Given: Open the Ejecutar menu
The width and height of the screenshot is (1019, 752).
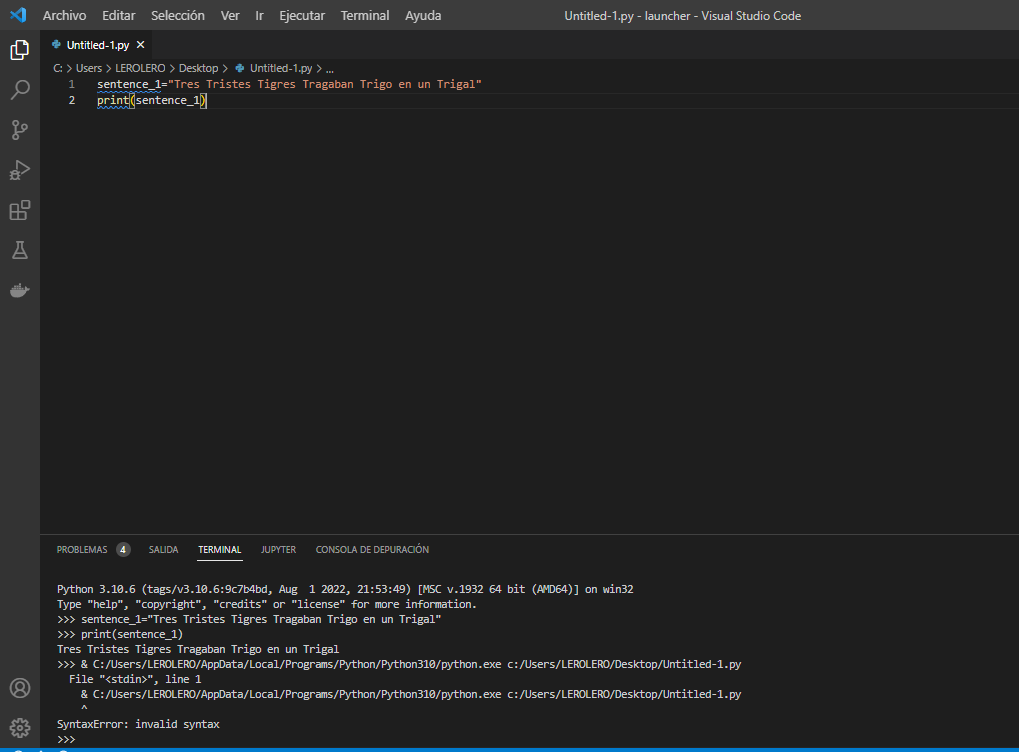Looking at the screenshot, I should [302, 16].
